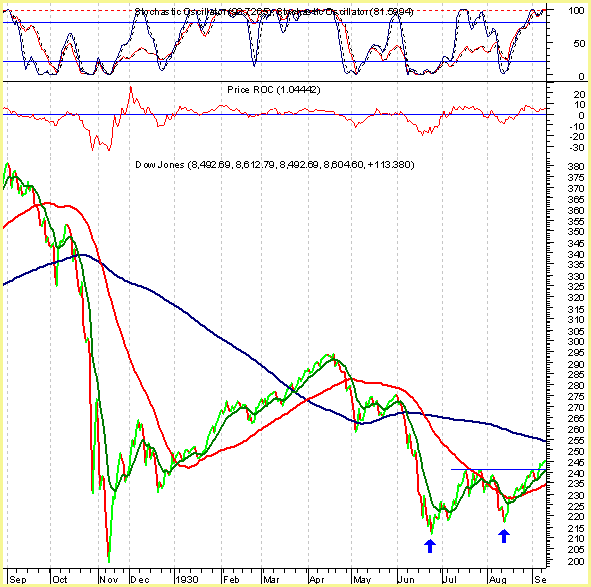Select the 1930 year marker
Image resolution: width=591 pixels, height=587 pixels.
[187, 579]
